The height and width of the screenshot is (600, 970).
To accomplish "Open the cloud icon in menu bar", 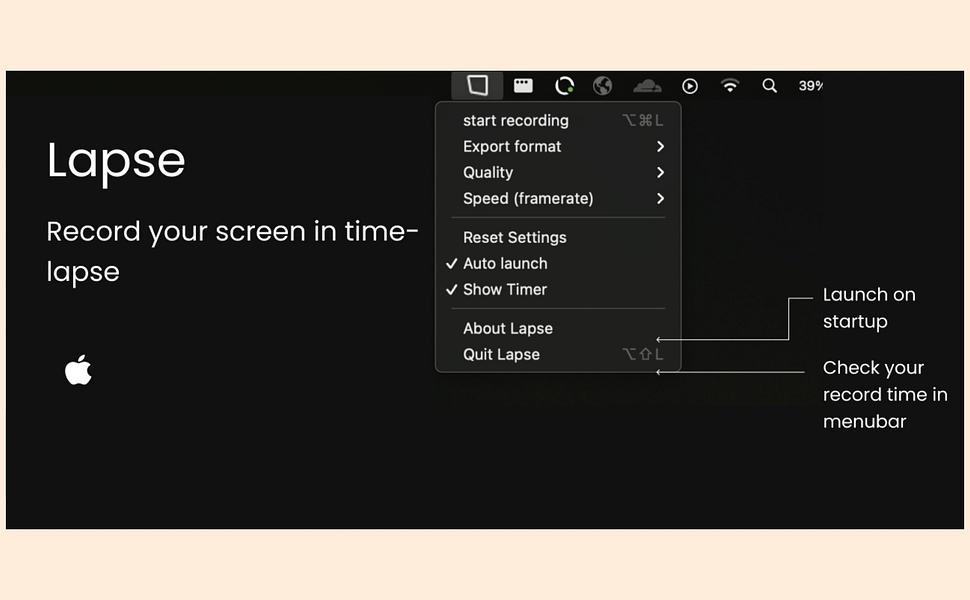I will [647, 85].
